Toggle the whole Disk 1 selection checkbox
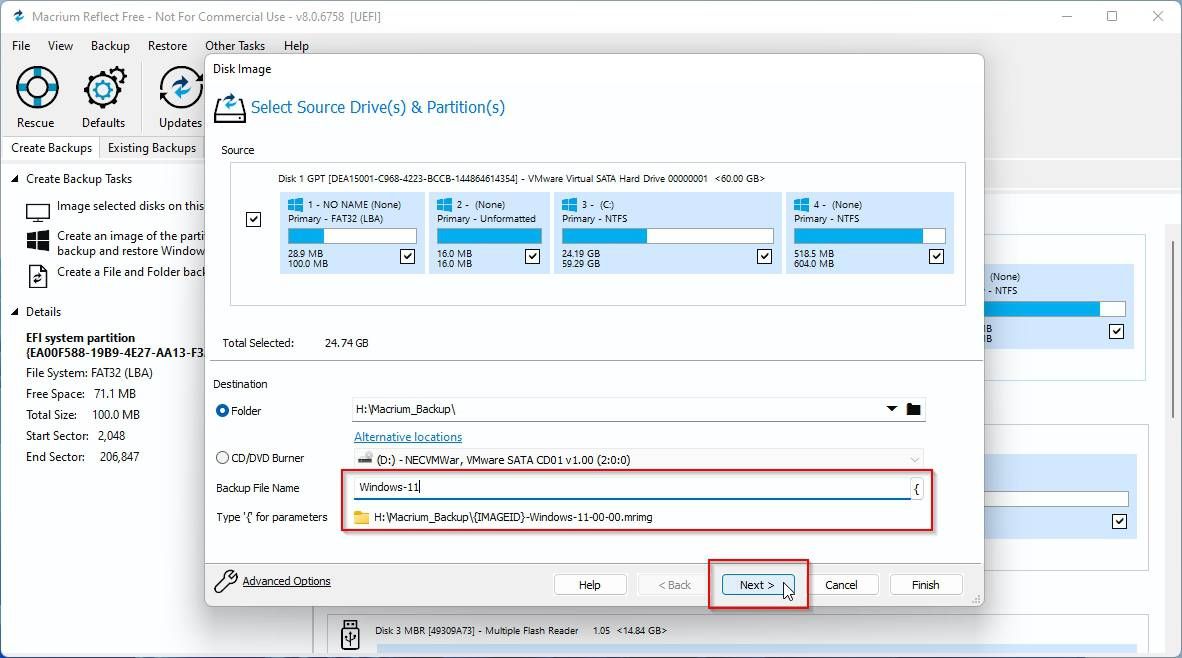The image size is (1182, 658). click(x=253, y=219)
